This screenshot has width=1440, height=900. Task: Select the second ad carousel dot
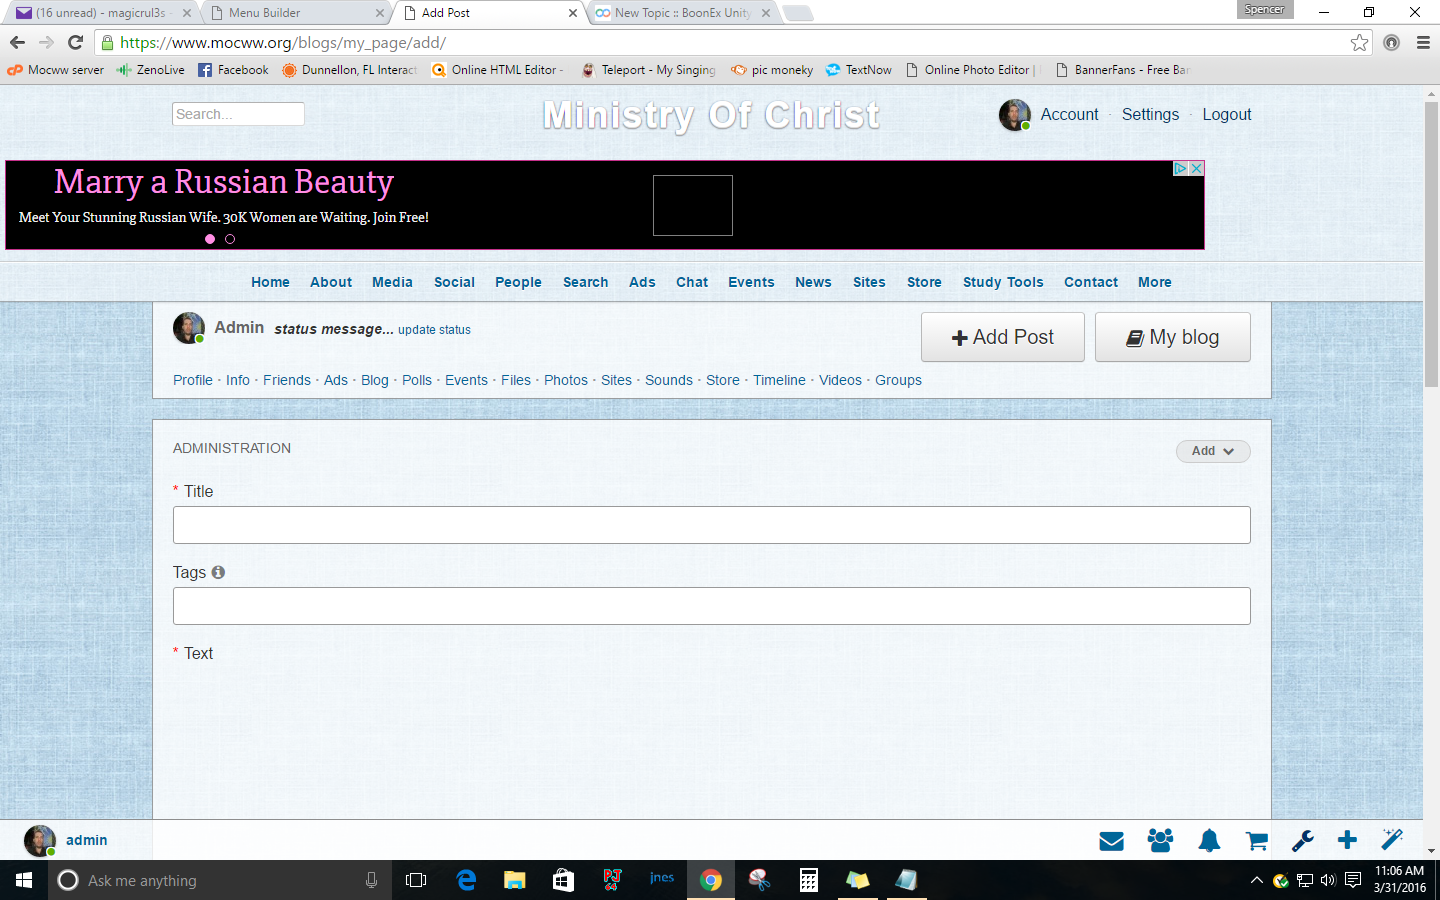tap(230, 239)
